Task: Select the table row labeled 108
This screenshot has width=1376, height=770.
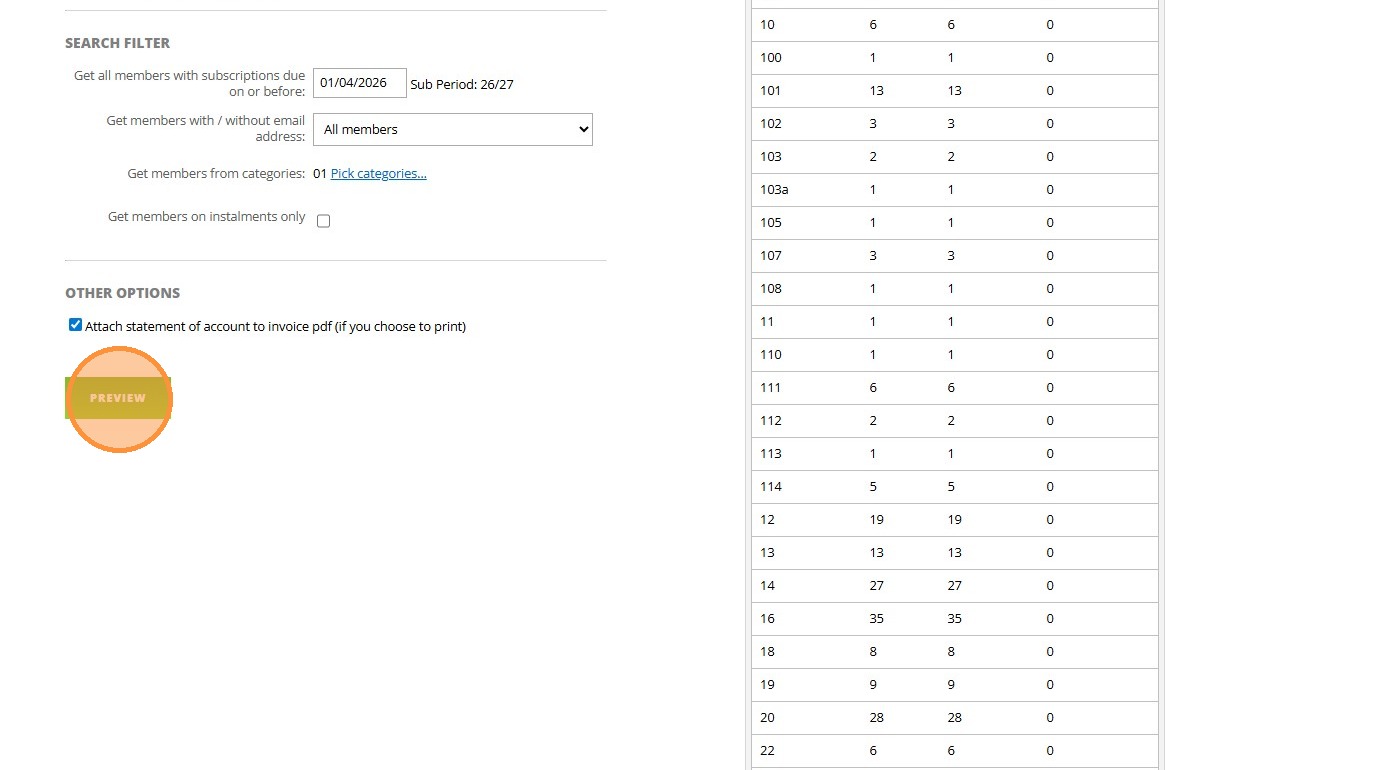Action: (771, 289)
